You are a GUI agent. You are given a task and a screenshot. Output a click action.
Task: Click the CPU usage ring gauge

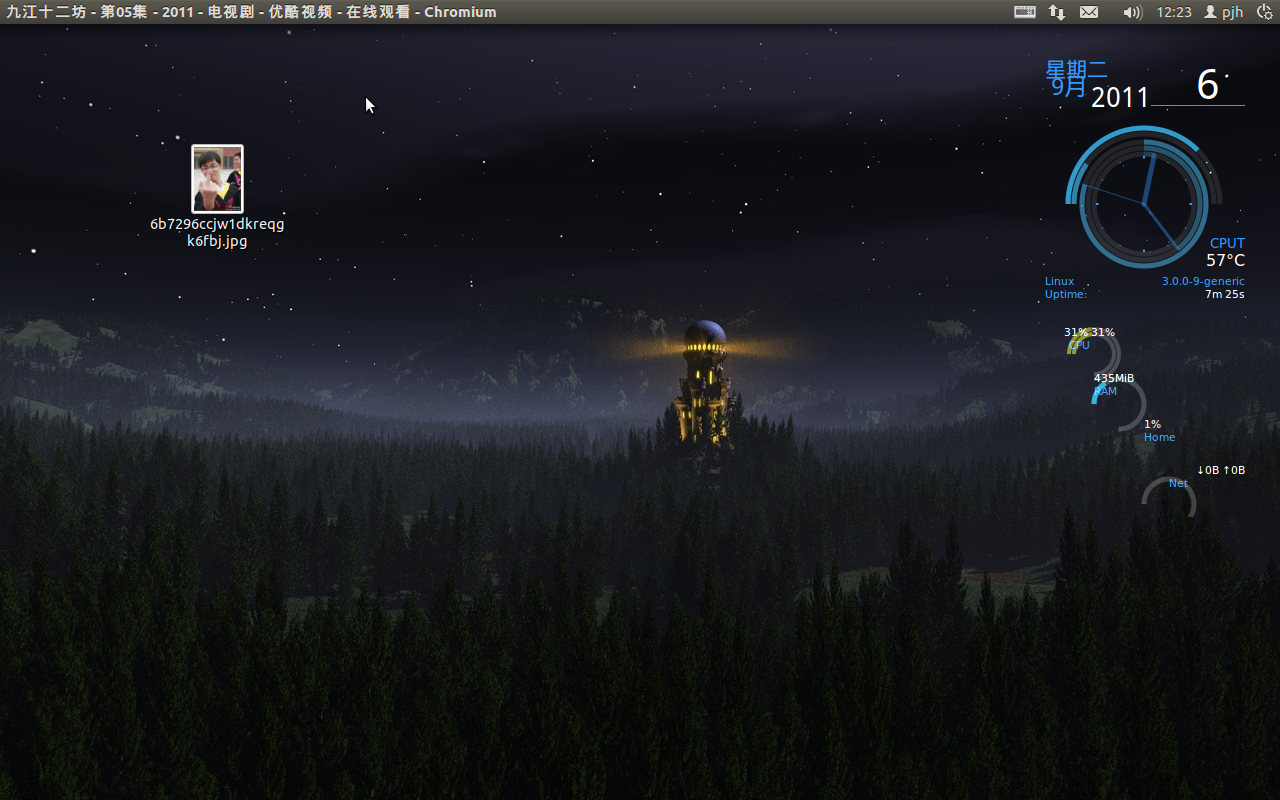[x=1094, y=355]
